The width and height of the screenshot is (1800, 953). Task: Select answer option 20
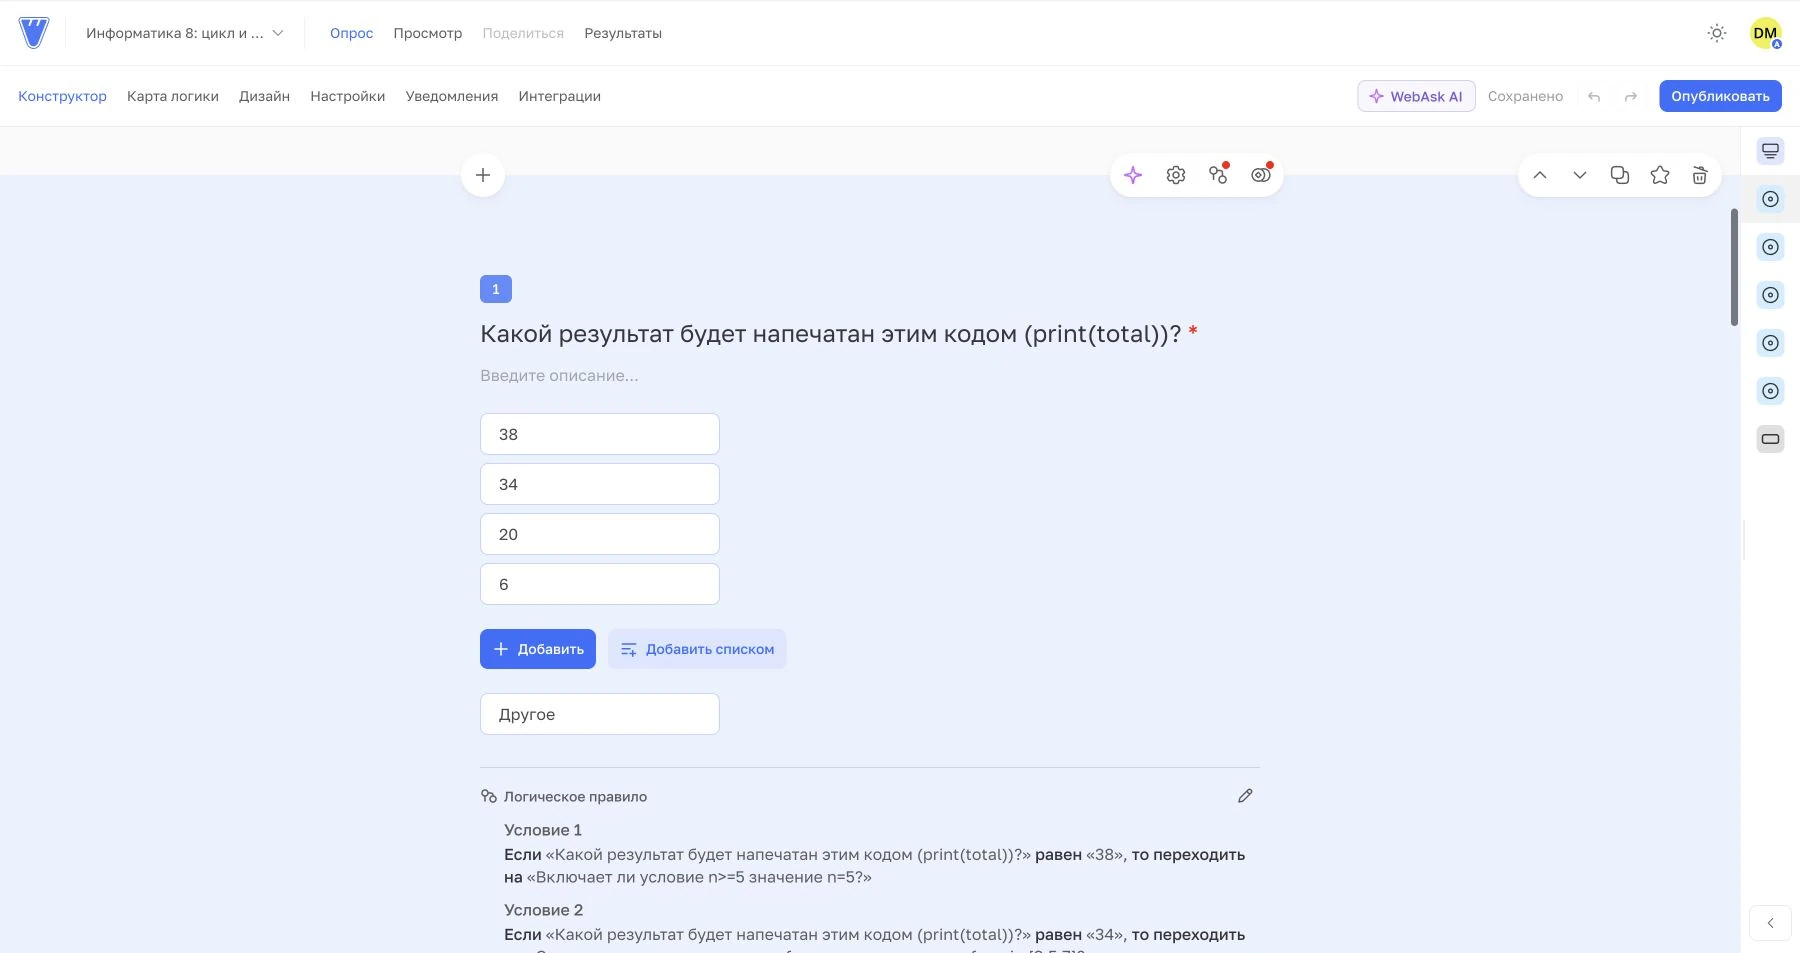click(600, 534)
